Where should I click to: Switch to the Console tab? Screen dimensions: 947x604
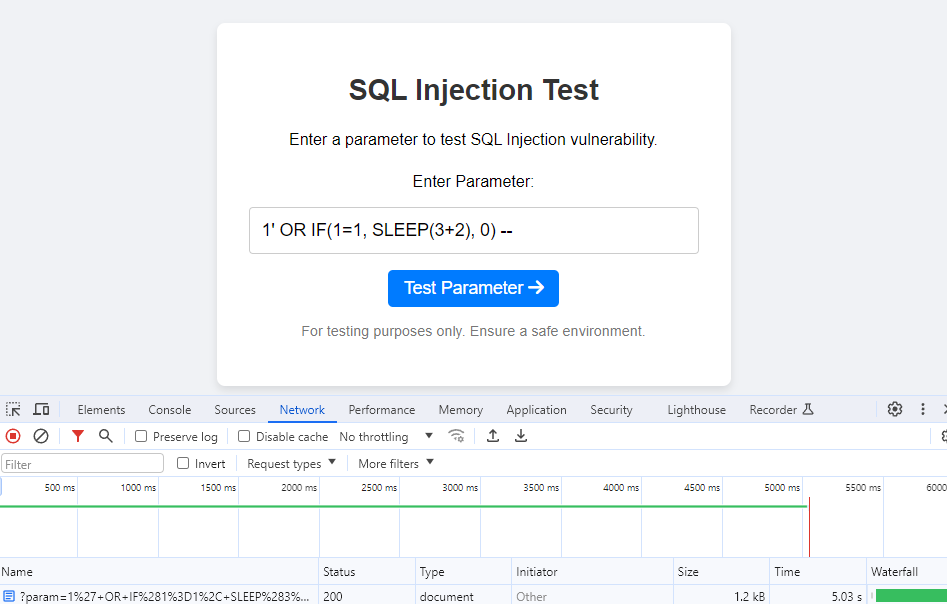pos(170,410)
